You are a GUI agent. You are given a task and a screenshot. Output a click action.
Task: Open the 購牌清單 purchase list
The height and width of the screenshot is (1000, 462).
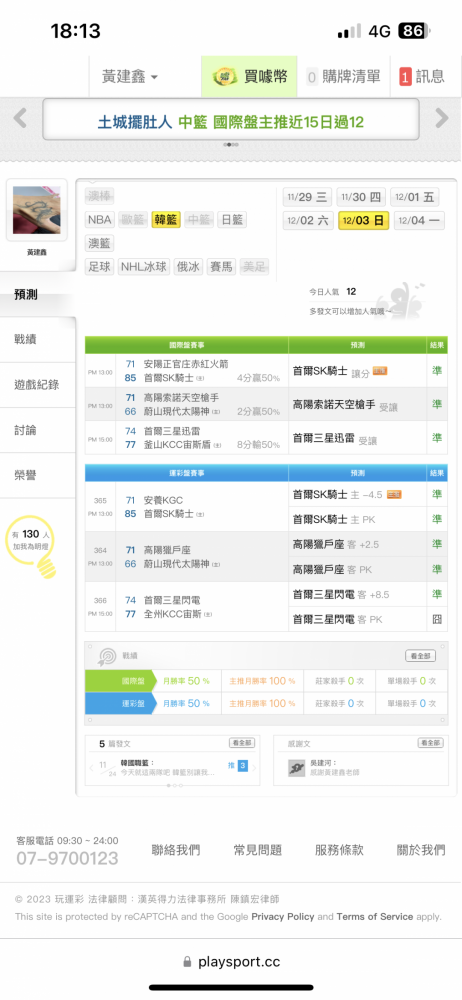coord(344,77)
